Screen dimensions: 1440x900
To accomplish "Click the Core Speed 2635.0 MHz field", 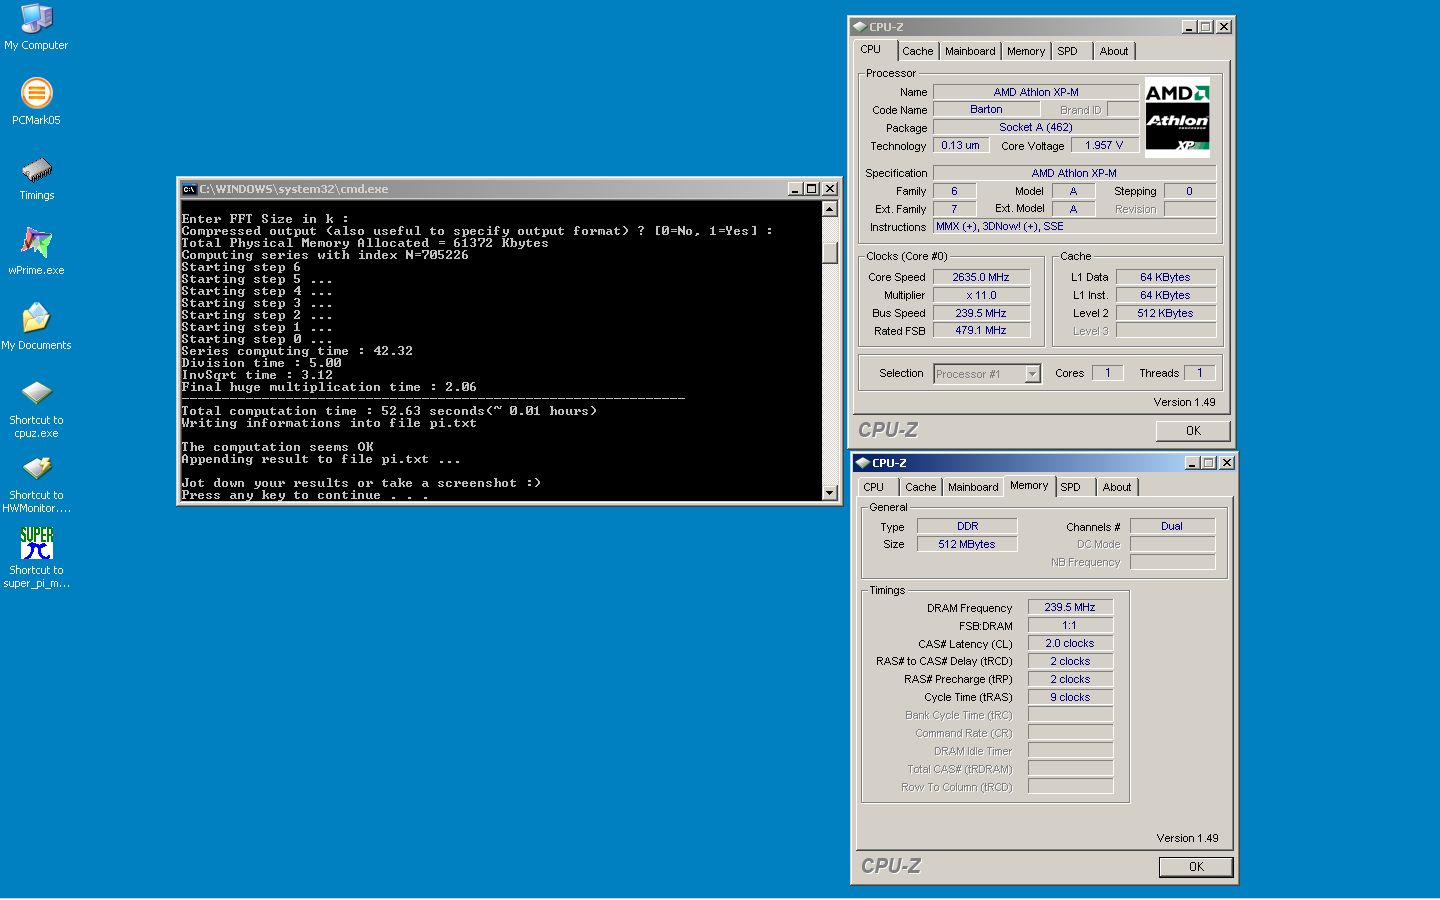I will coord(981,277).
